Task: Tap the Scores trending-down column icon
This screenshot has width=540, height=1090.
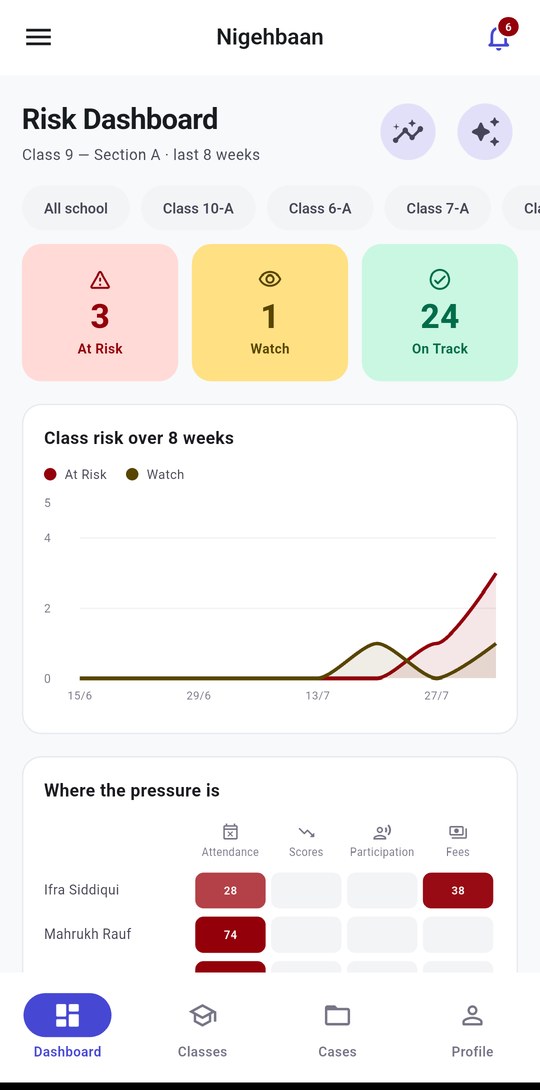Action: coord(306,832)
